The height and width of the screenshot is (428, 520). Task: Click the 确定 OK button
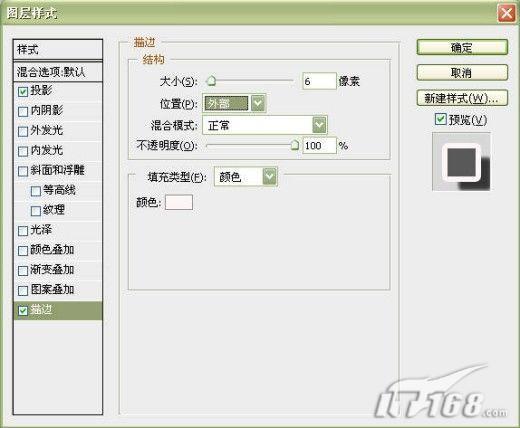click(462, 48)
